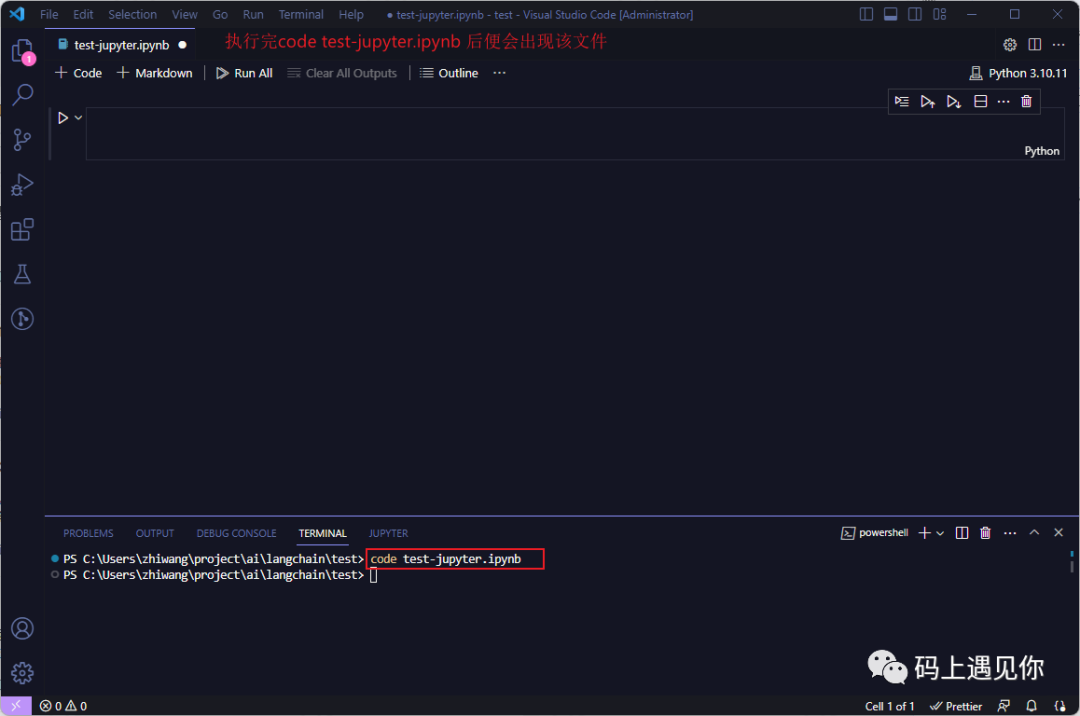Viewport: 1080px width, 716px height.
Task: Open more cell actions ellipsis
Action: pyautogui.click(x=1004, y=101)
